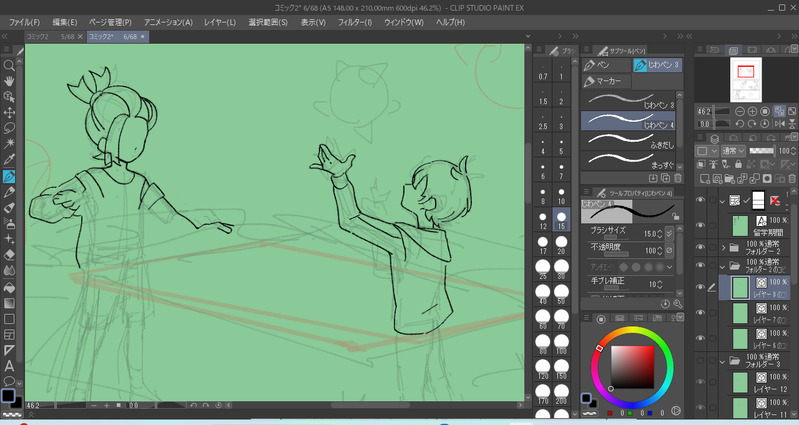Screen dimensions: 799x425
Task: Click Navigator rotate left icon
Action: pos(739,123)
